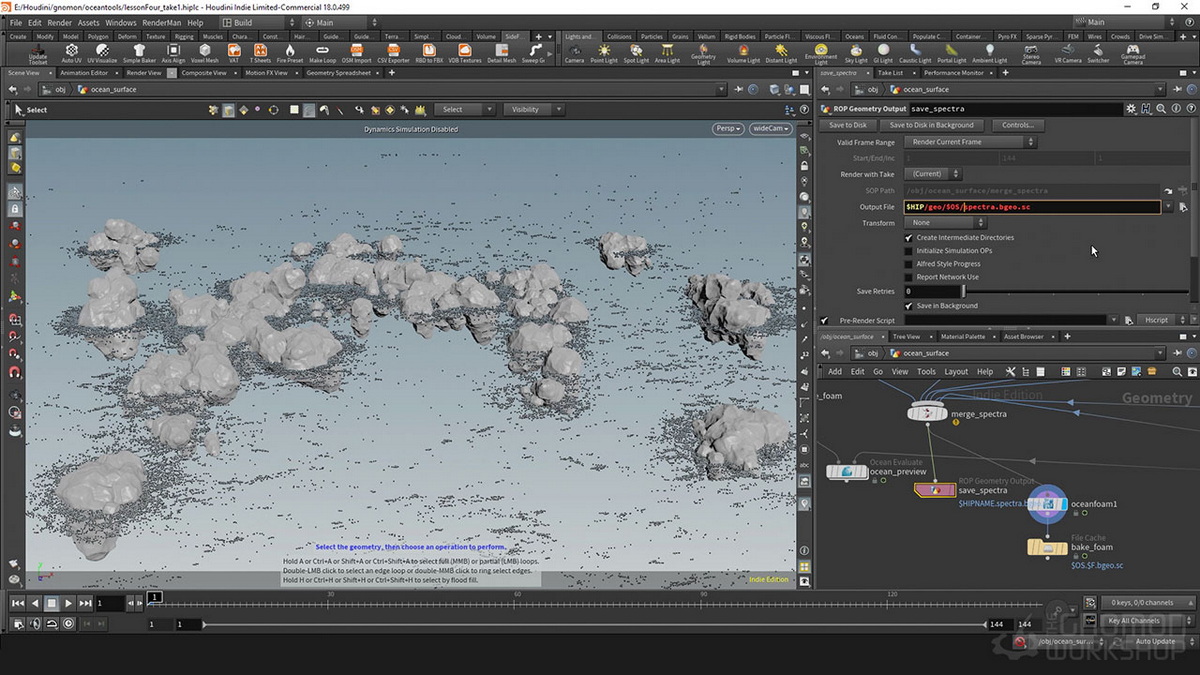The width and height of the screenshot is (1200, 675).
Task: Open the Output File history dropdown arrow
Action: pyautogui.click(x=1168, y=207)
